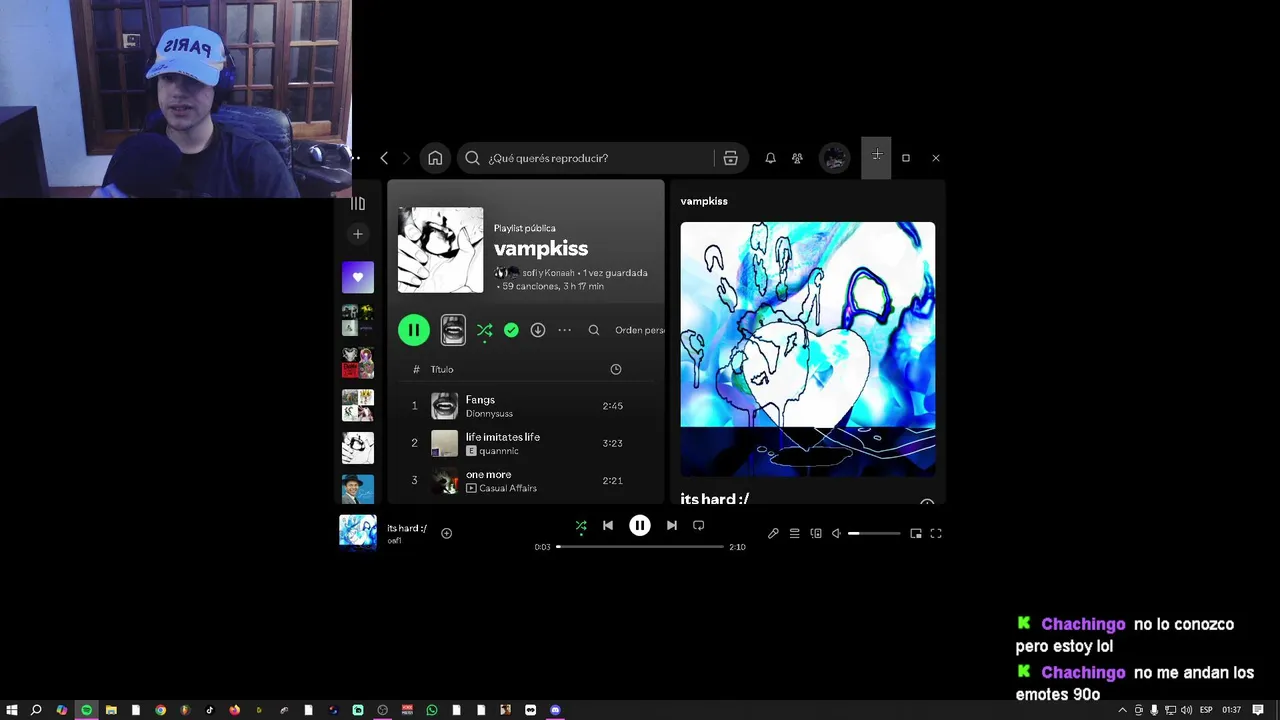Open the vampkiss playlist thumbnail in sidebar
The image size is (1280, 720).
358,448
